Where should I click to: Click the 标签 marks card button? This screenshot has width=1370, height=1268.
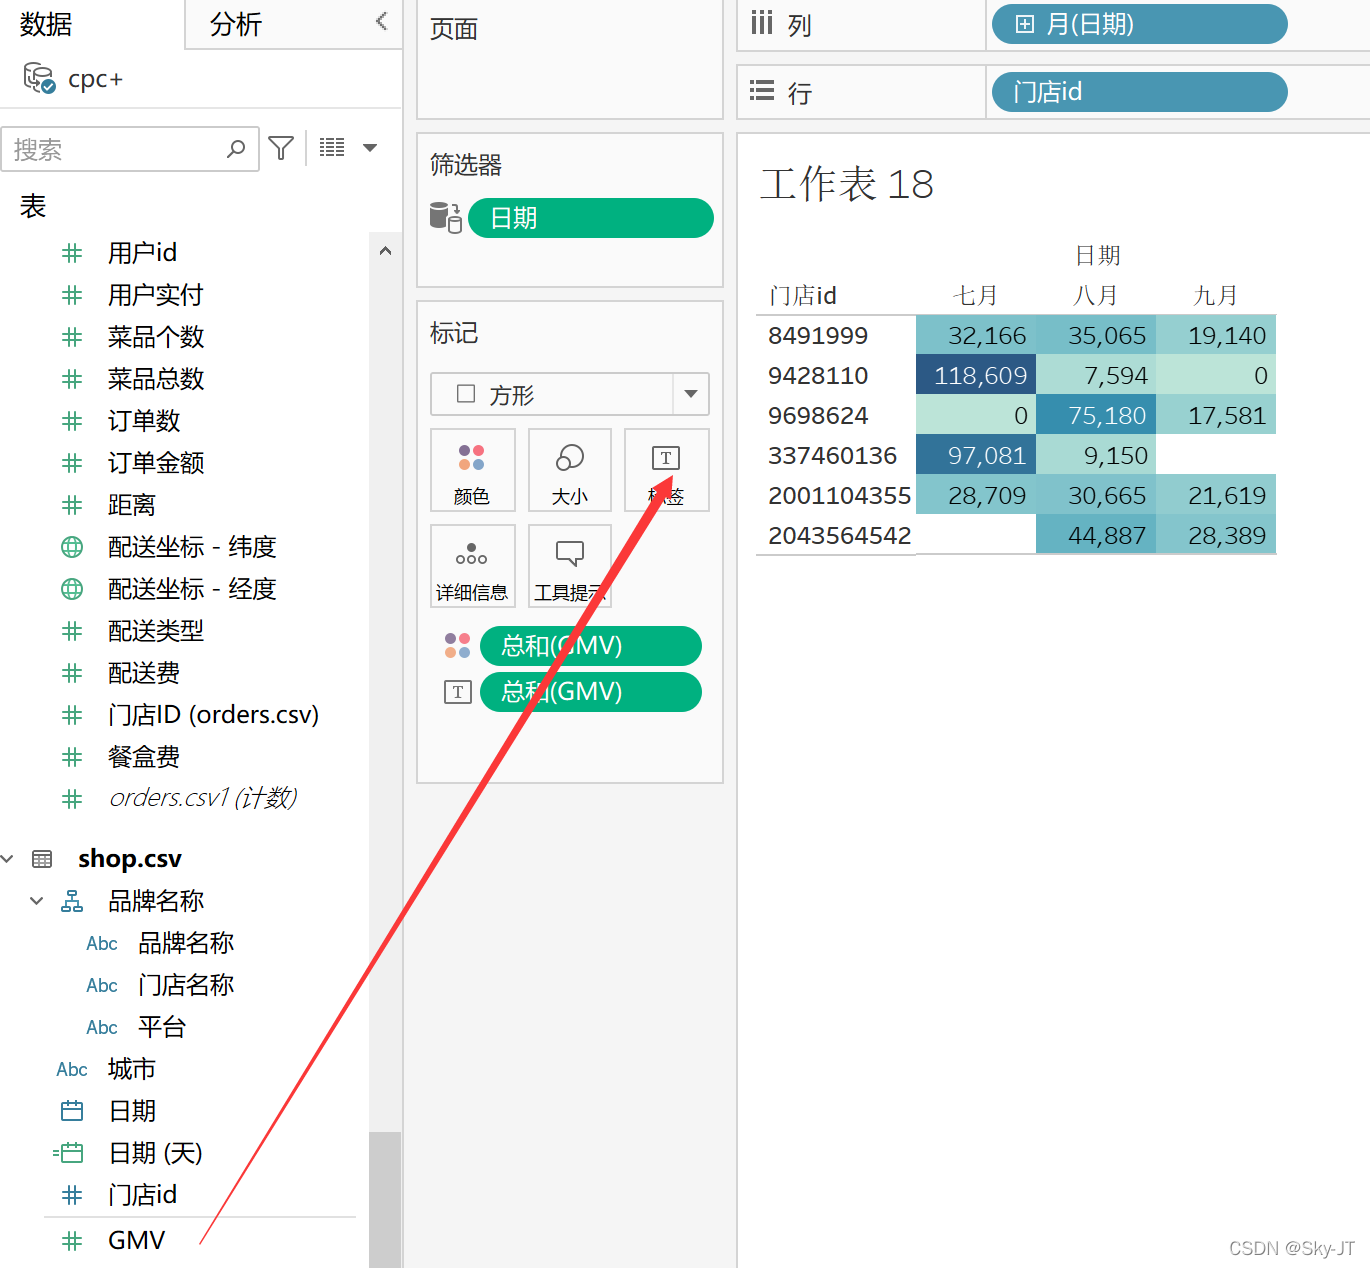pyautogui.click(x=666, y=470)
